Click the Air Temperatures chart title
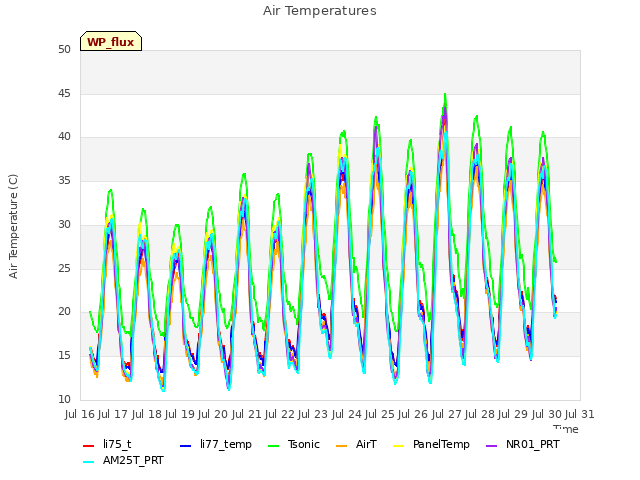The height and width of the screenshot is (480, 640). [320, 11]
